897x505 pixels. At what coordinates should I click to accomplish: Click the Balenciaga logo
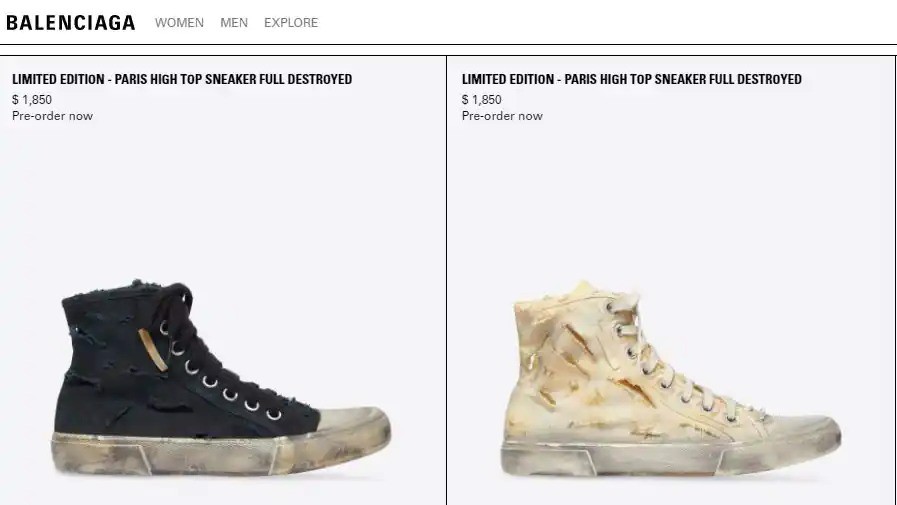click(71, 23)
